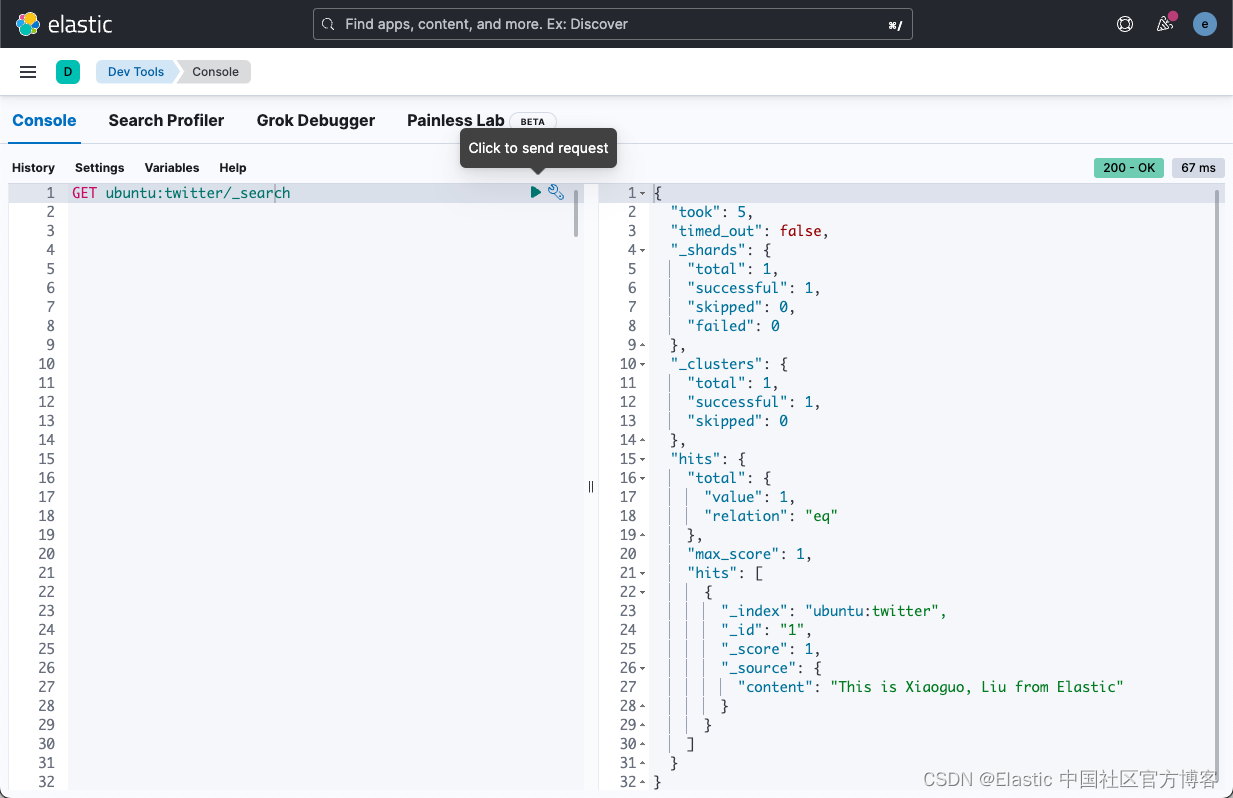Collapse the "total" object at line 16
The image size is (1233, 798).
[643, 478]
